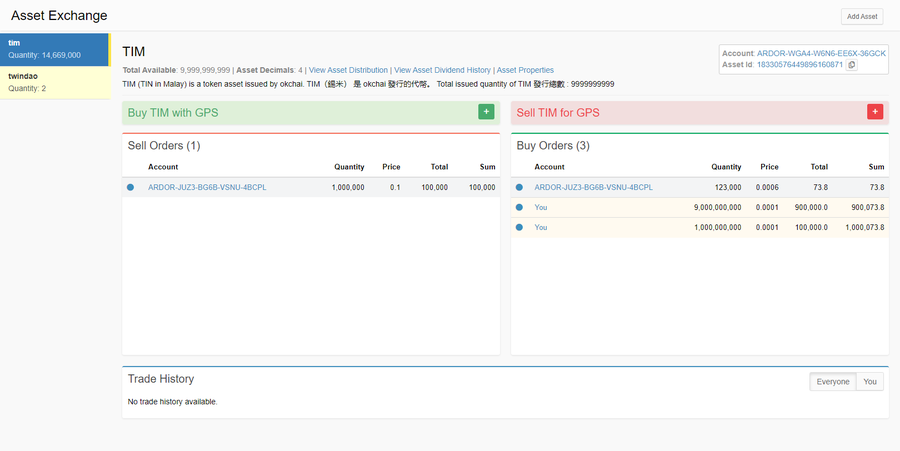This screenshot has height=451, width=900.
Task: Click the 'No trade history available.' text
Action: pos(172,402)
